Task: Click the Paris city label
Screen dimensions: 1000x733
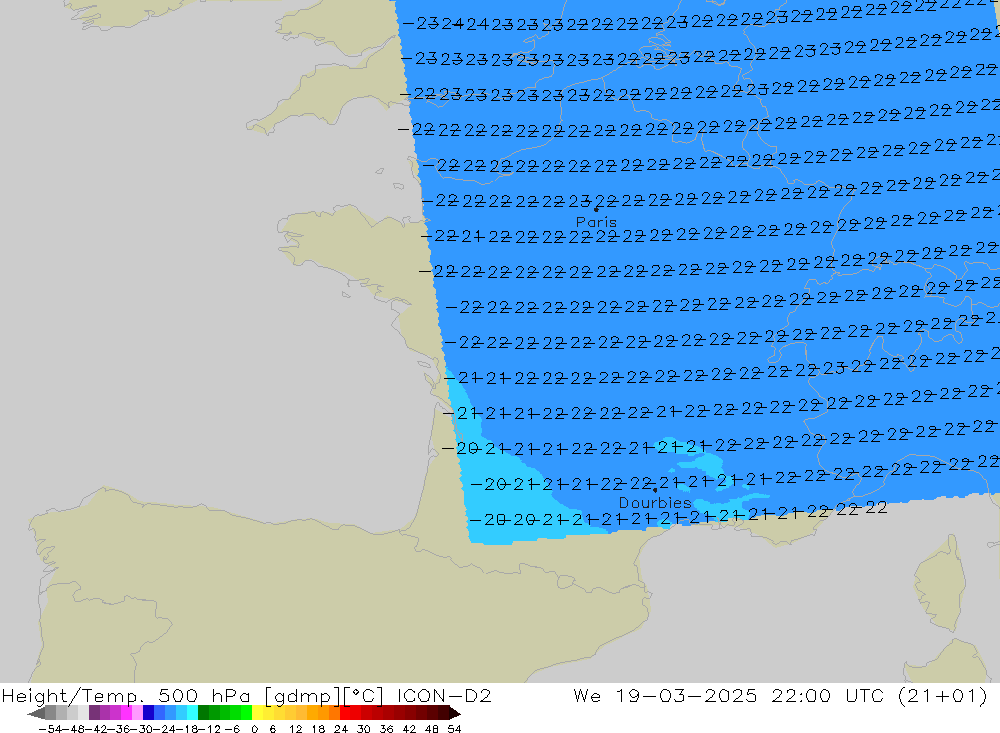Action: coord(596,222)
